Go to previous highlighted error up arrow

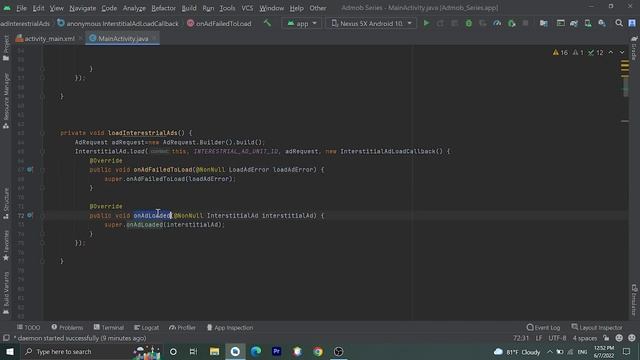pyautogui.click(x=611, y=52)
